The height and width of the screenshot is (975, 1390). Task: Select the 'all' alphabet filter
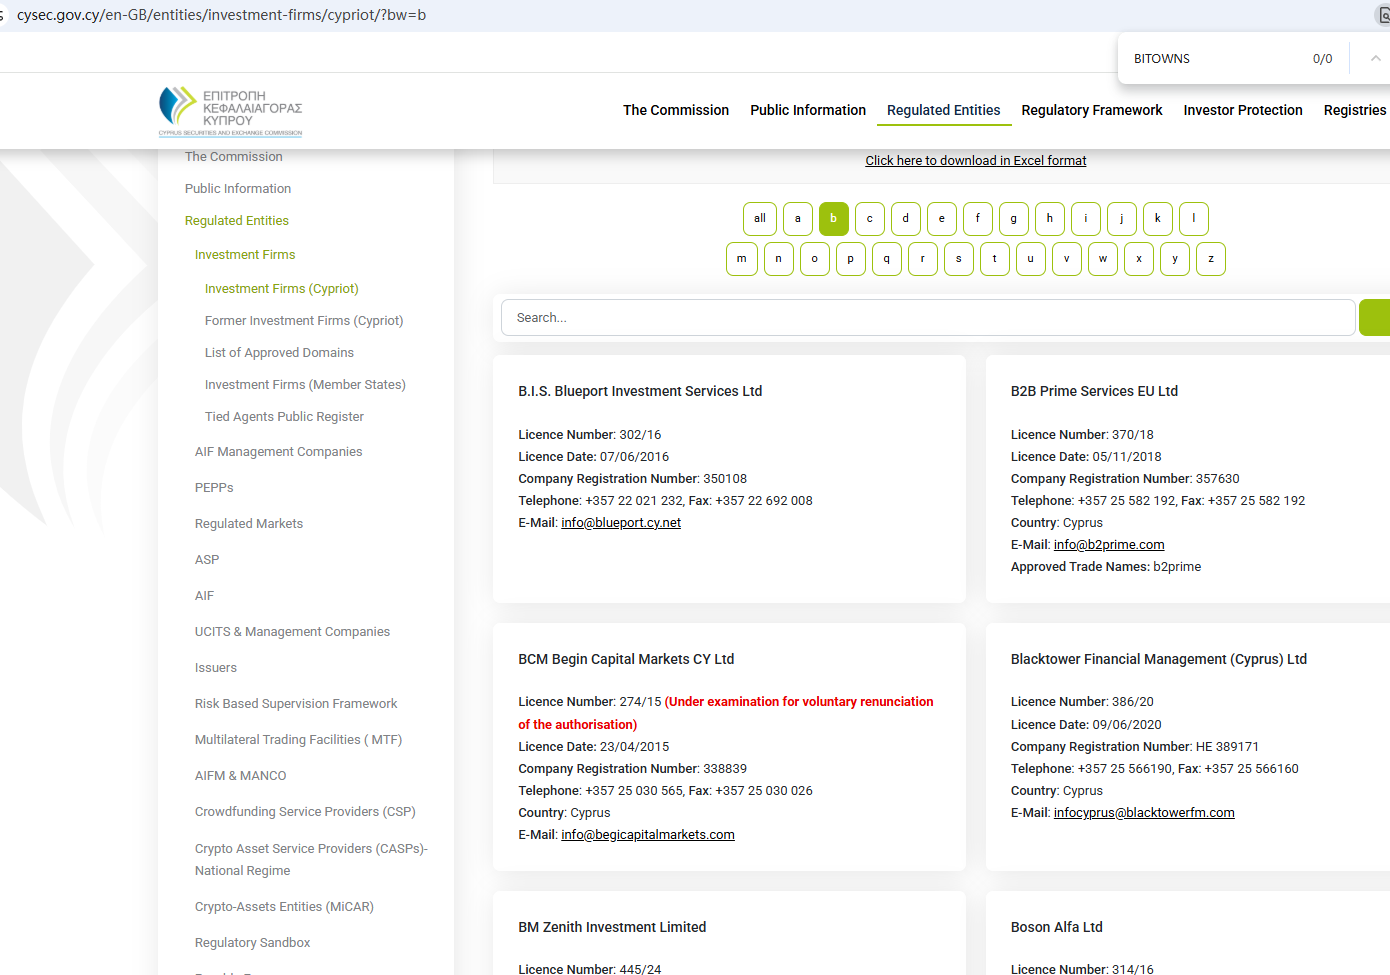point(759,219)
